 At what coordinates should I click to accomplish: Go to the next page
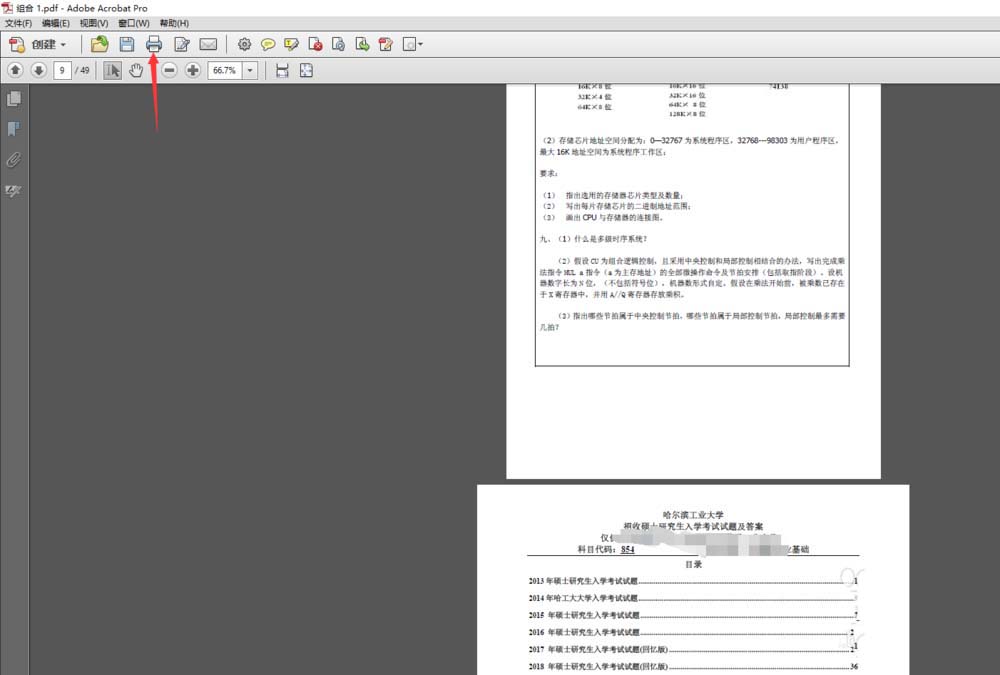point(39,70)
